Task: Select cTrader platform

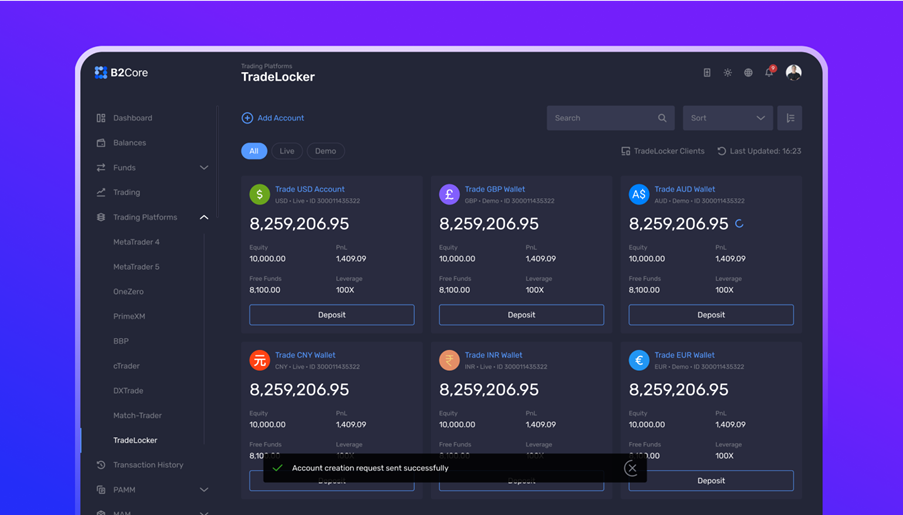Action: 127,366
